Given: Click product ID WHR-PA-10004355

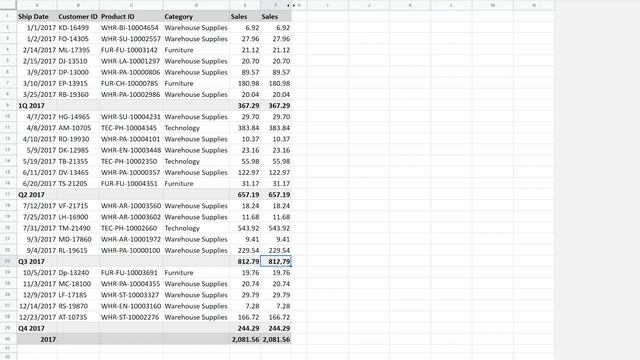Looking at the screenshot, I should tap(131, 284).
